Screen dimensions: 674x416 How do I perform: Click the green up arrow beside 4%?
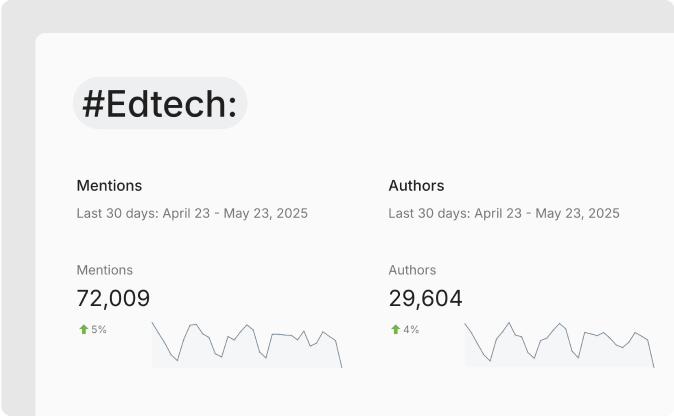tap(395, 329)
